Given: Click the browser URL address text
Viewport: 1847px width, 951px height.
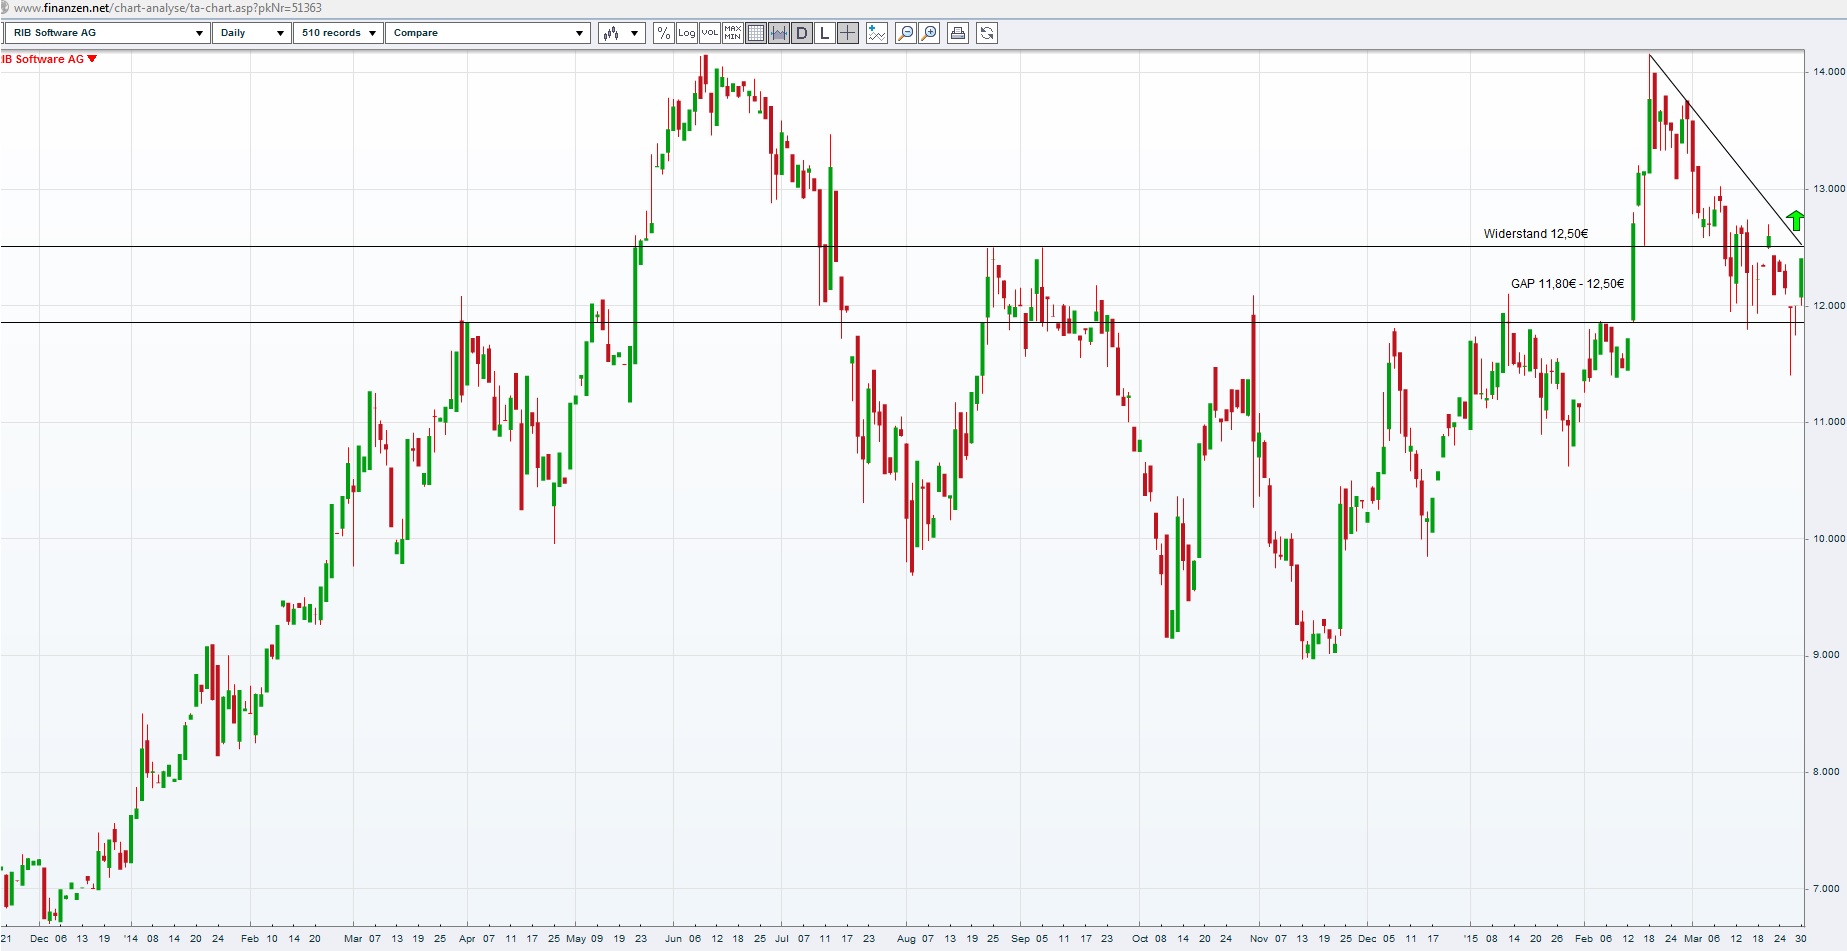Looking at the screenshot, I should pyautogui.click(x=168, y=8).
